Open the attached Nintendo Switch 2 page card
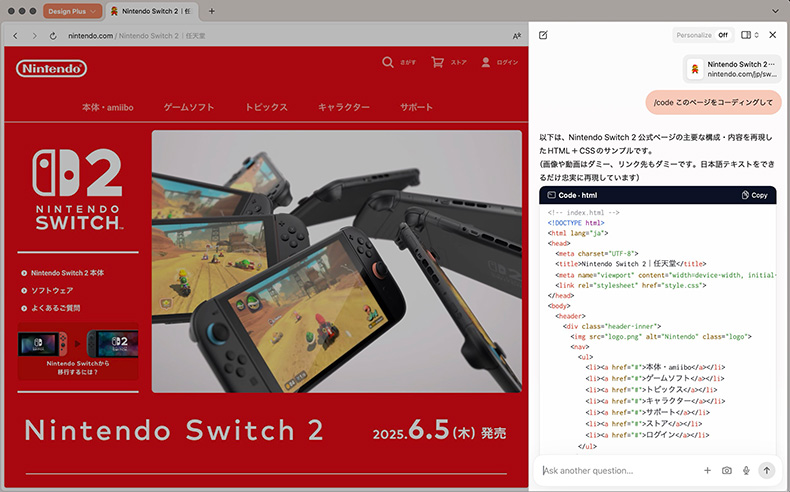This screenshot has width=790, height=492. point(733,69)
